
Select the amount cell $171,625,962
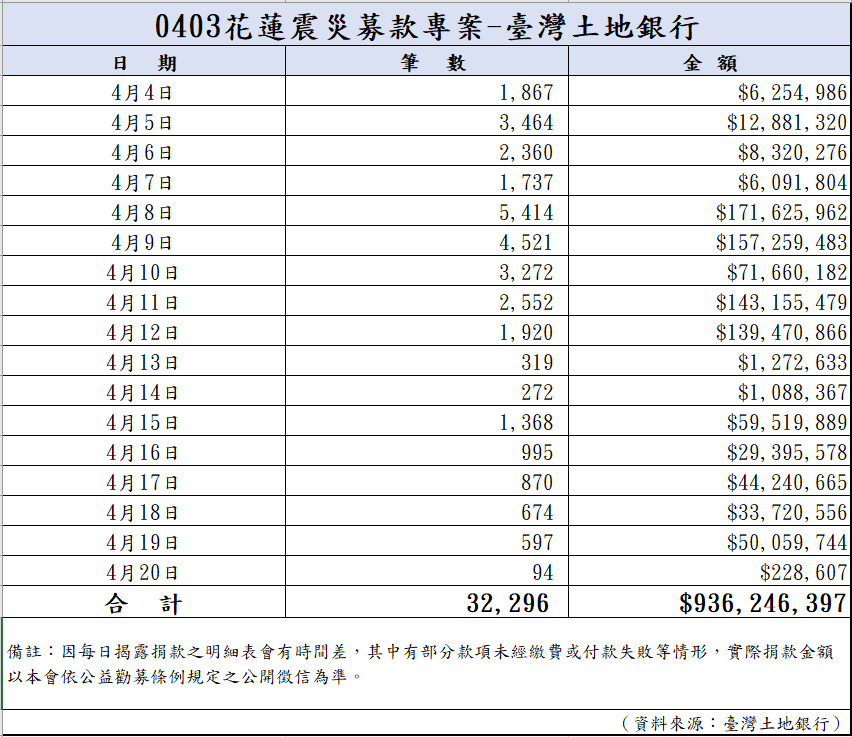pyautogui.click(x=709, y=211)
